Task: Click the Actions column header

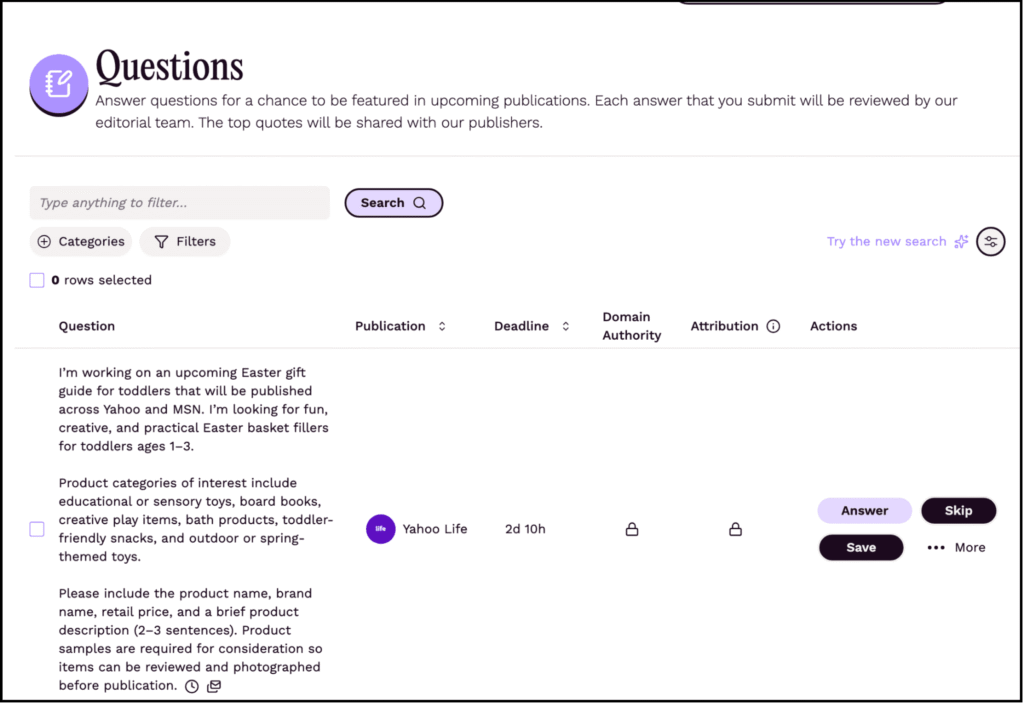Action: click(833, 325)
